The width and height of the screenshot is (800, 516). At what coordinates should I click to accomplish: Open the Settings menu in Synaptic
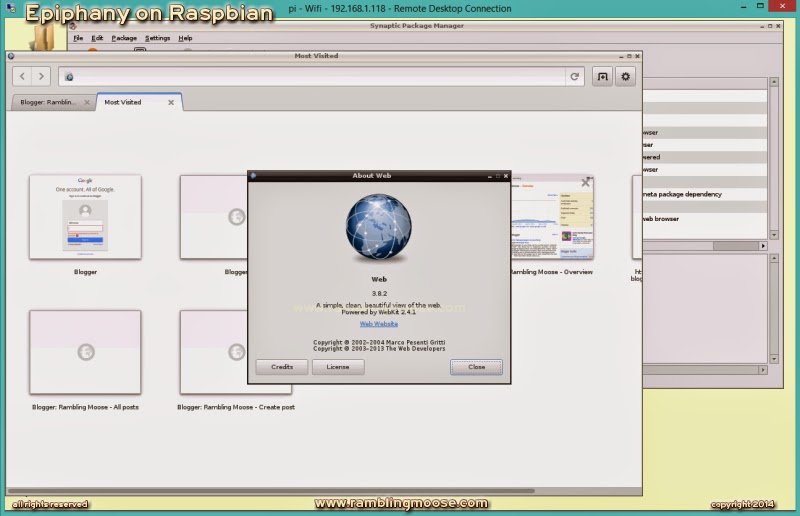(x=157, y=38)
